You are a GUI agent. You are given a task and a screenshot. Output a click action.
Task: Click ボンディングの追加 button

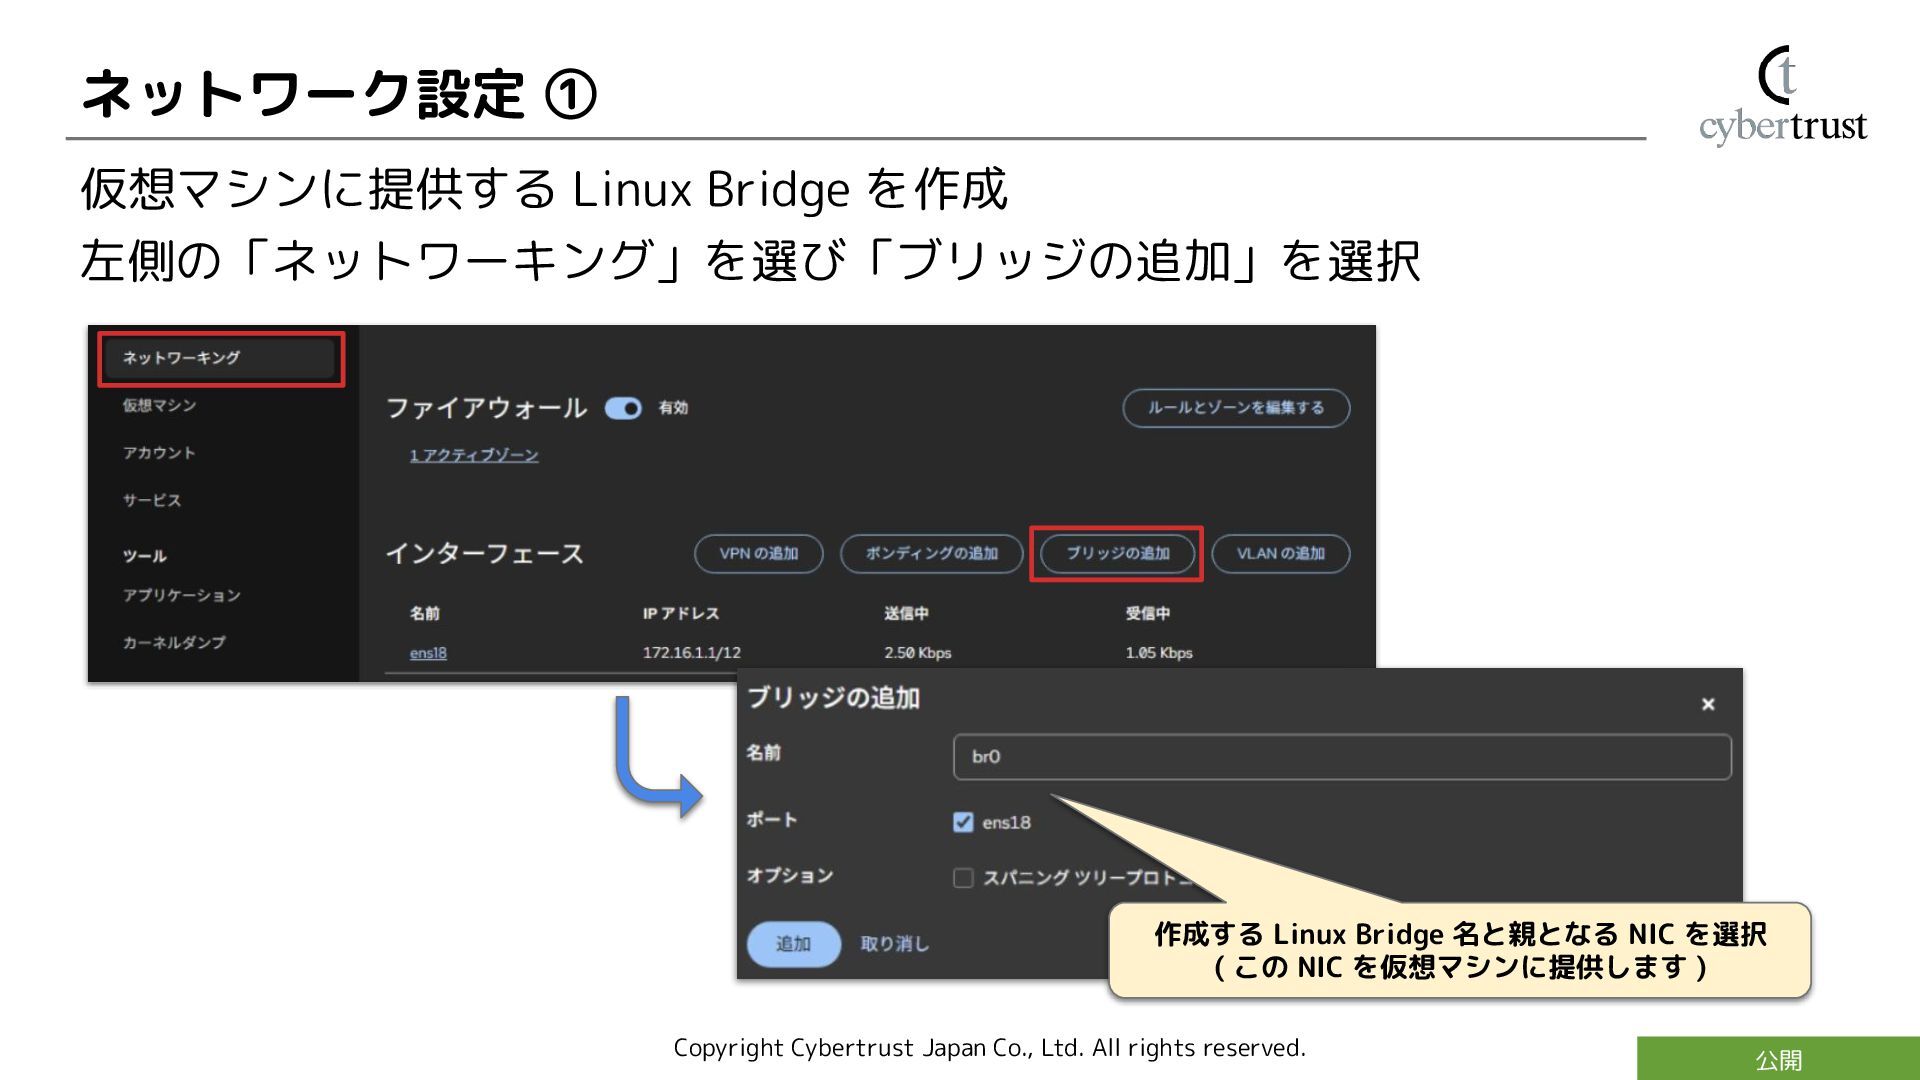point(931,553)
